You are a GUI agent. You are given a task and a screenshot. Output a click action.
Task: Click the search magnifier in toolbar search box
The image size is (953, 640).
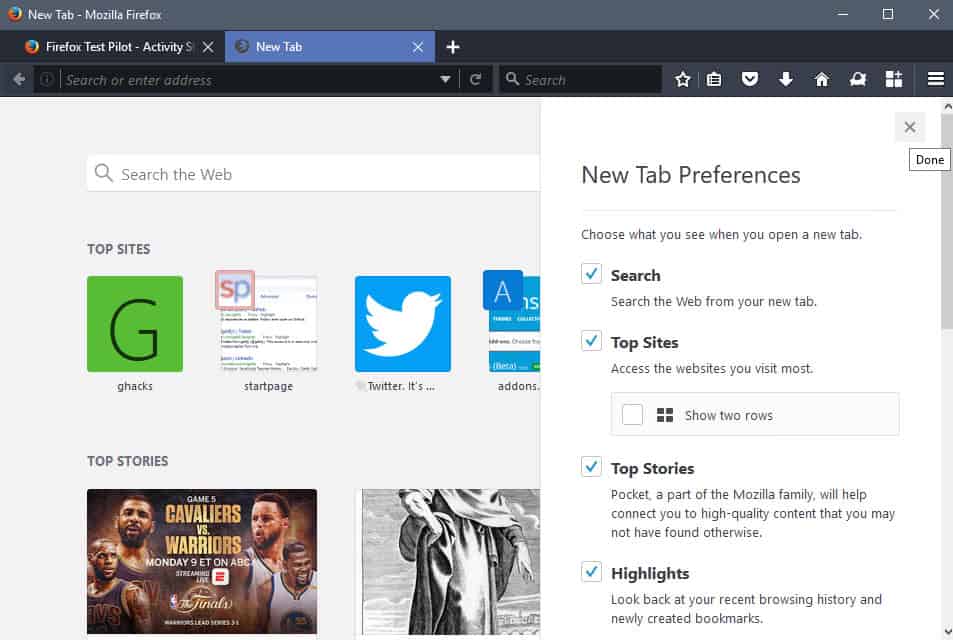(512, 80)
